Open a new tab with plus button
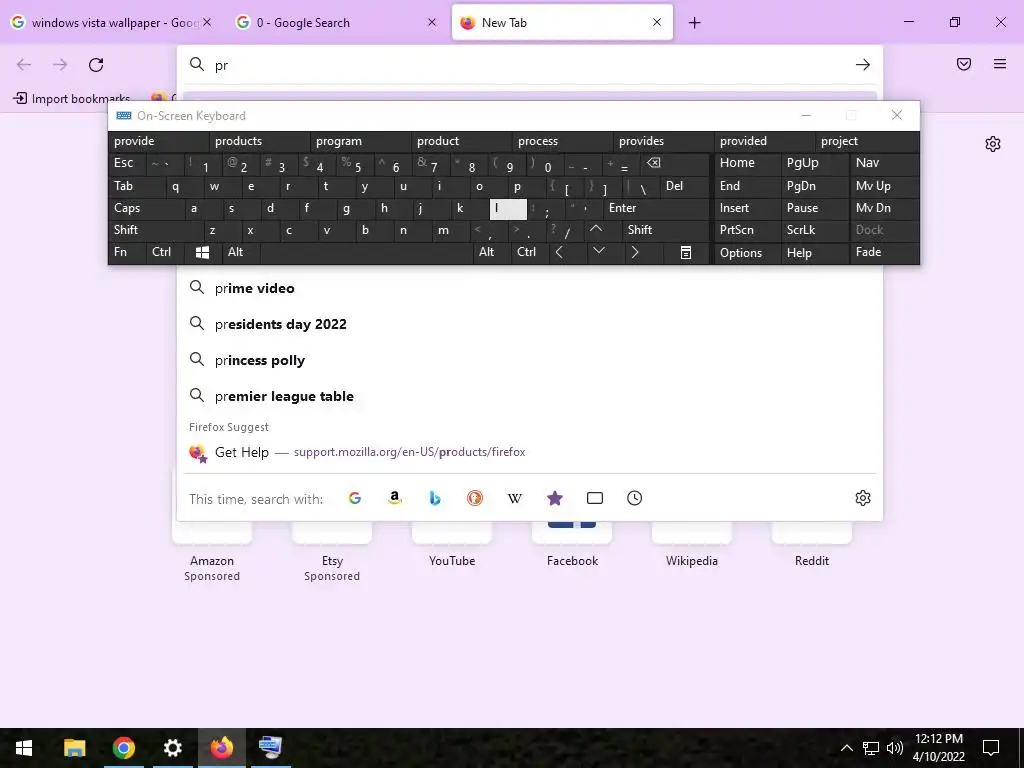 pos(695,23)
